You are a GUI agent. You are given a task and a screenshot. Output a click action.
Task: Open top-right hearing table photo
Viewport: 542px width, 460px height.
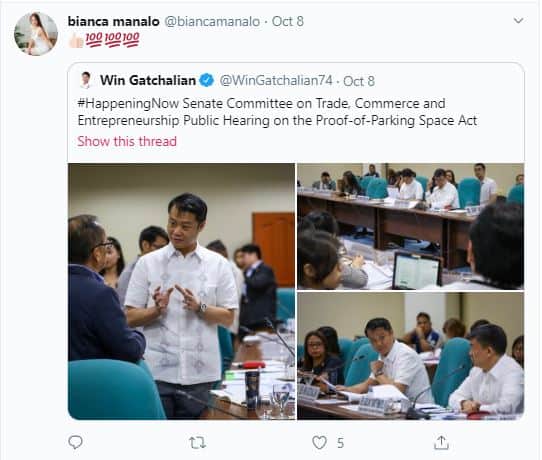[411, 226]
